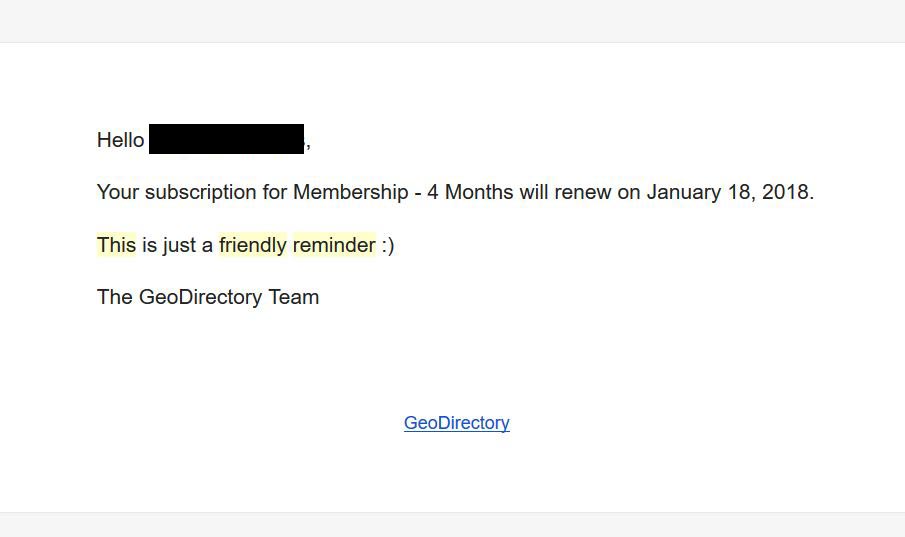Click the gray footer strip below the email

click(452, 526)
